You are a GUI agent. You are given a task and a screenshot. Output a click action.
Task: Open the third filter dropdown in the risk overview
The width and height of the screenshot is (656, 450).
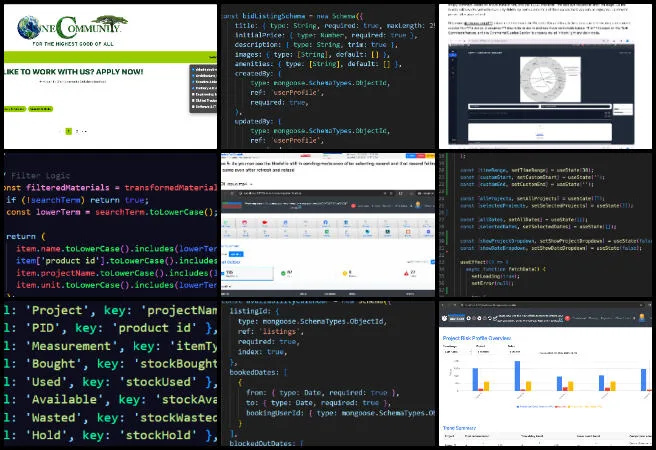click(521, 352)
